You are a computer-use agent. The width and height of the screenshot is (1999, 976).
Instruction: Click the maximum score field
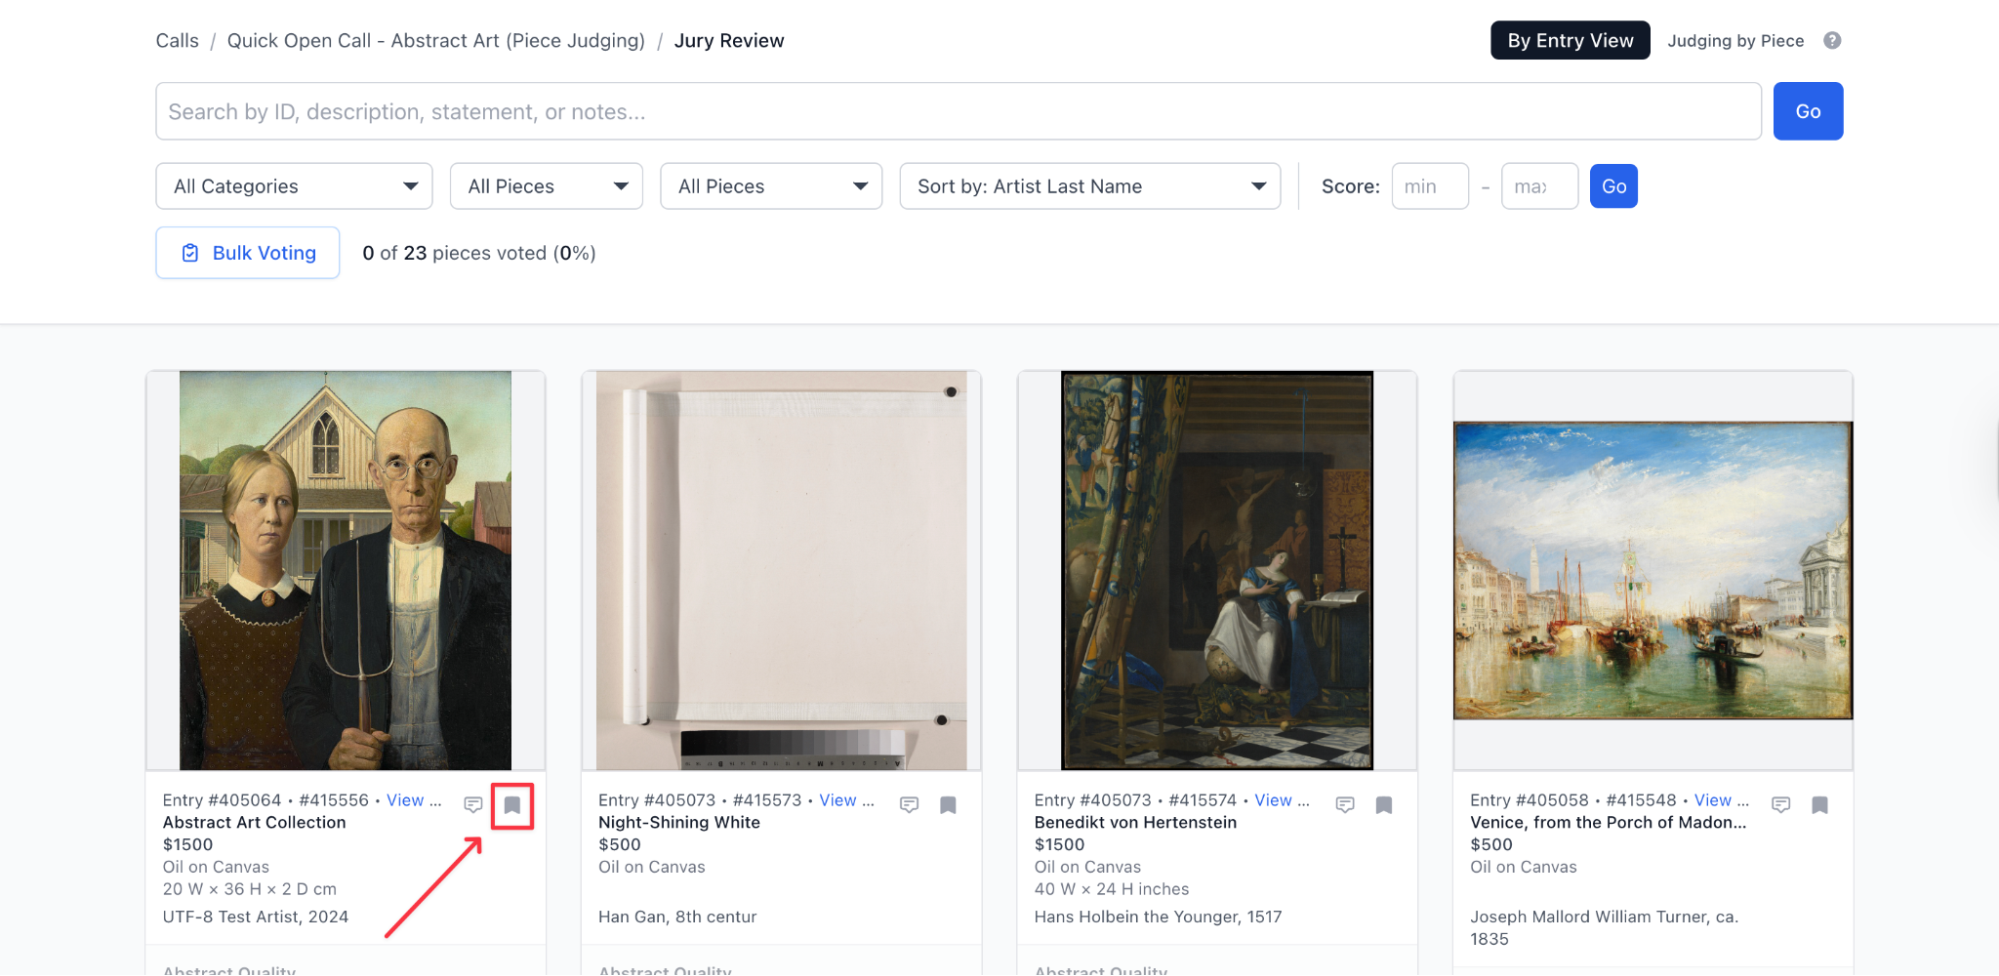(1540, 186)
